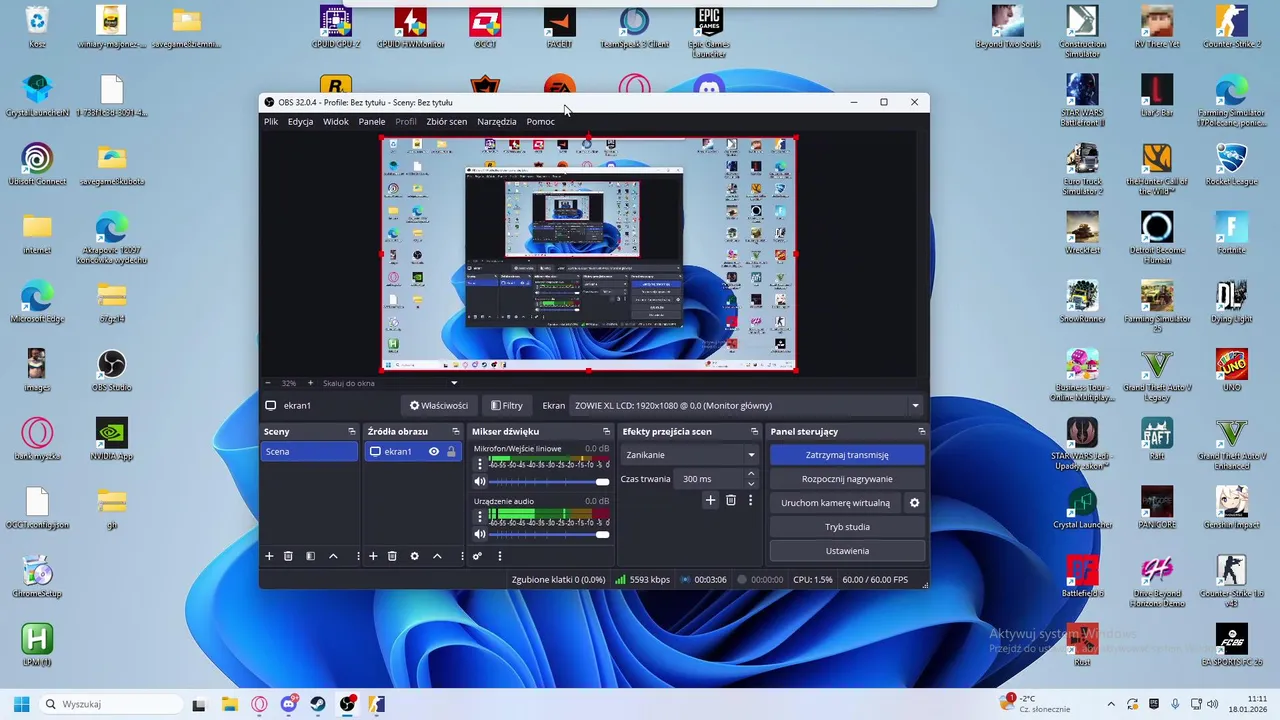Open the Narzędzia menu
The width and height of the screenshot is (1280, 720).
tap(497, 122)
